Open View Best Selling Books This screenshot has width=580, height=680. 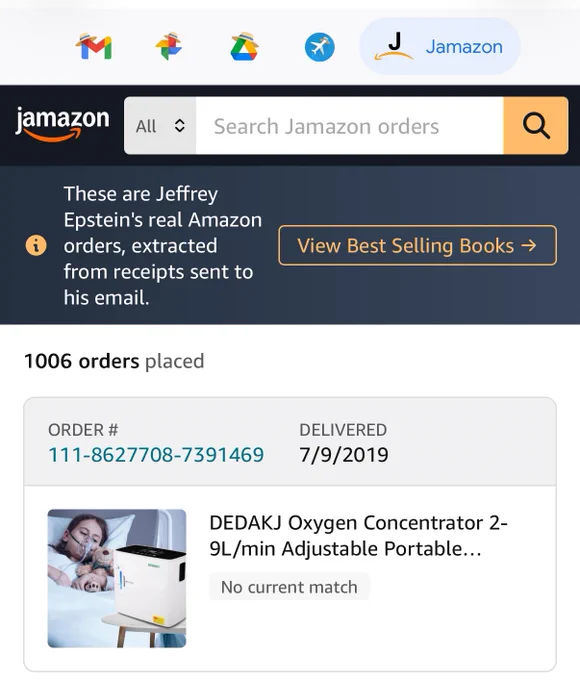[417, 245]
